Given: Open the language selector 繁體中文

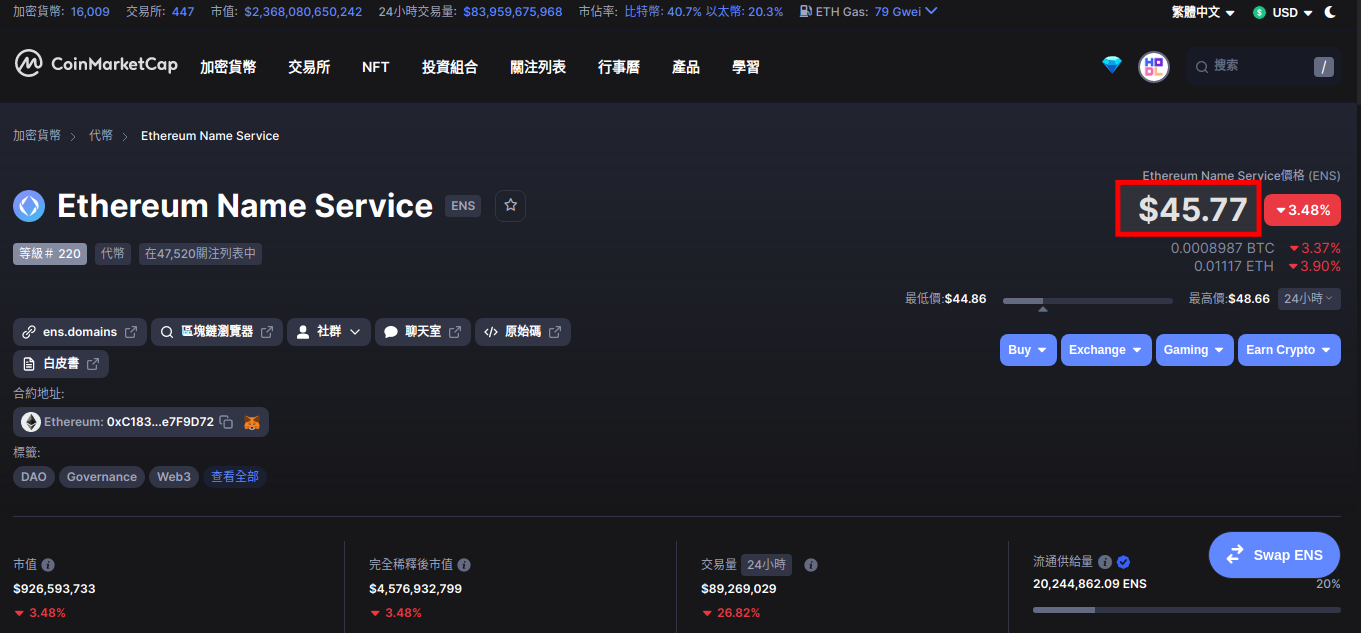Looking at the screenshot, I should pos(1203,12).
